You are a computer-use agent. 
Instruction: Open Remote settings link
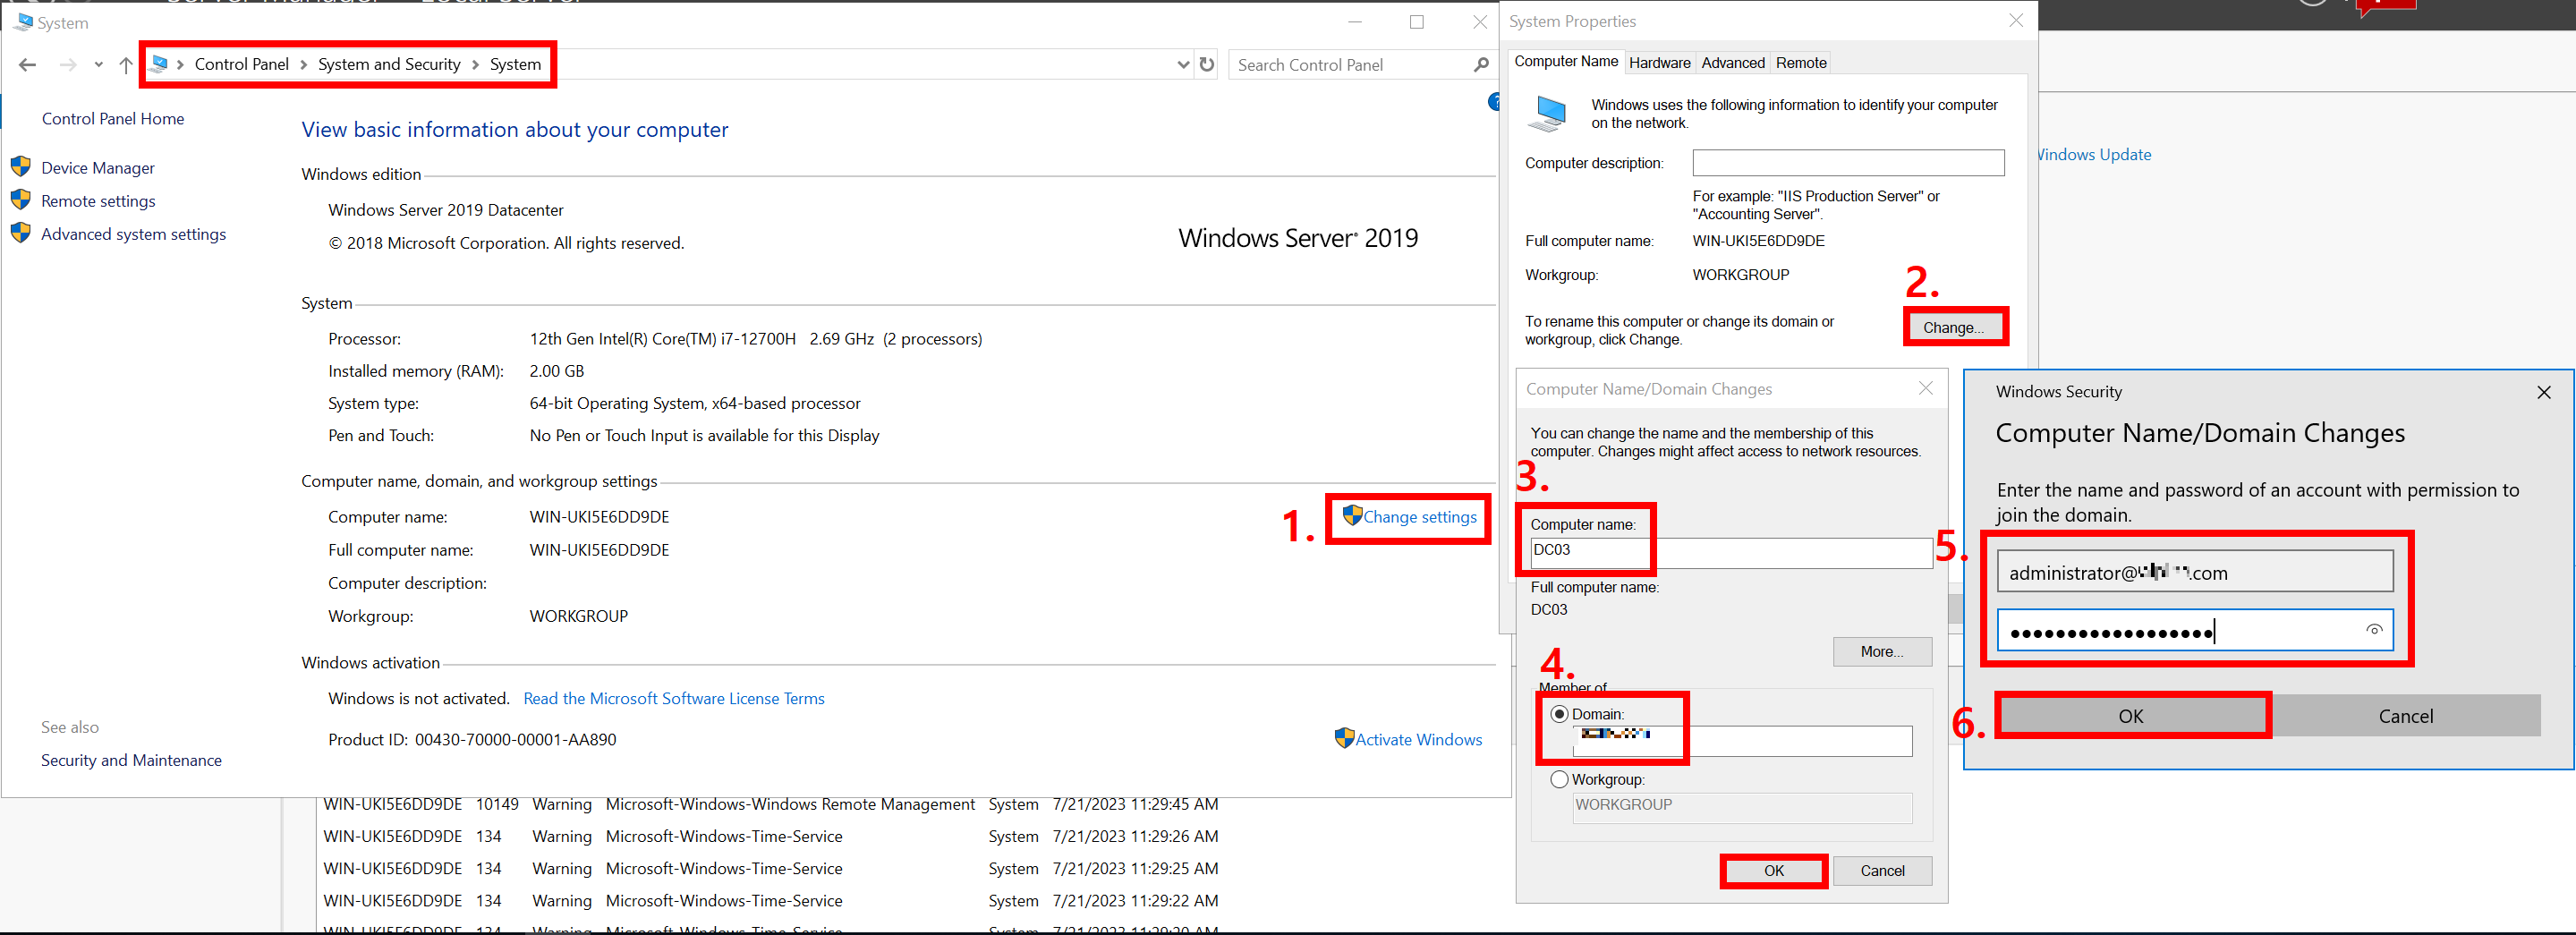[98, 200]
